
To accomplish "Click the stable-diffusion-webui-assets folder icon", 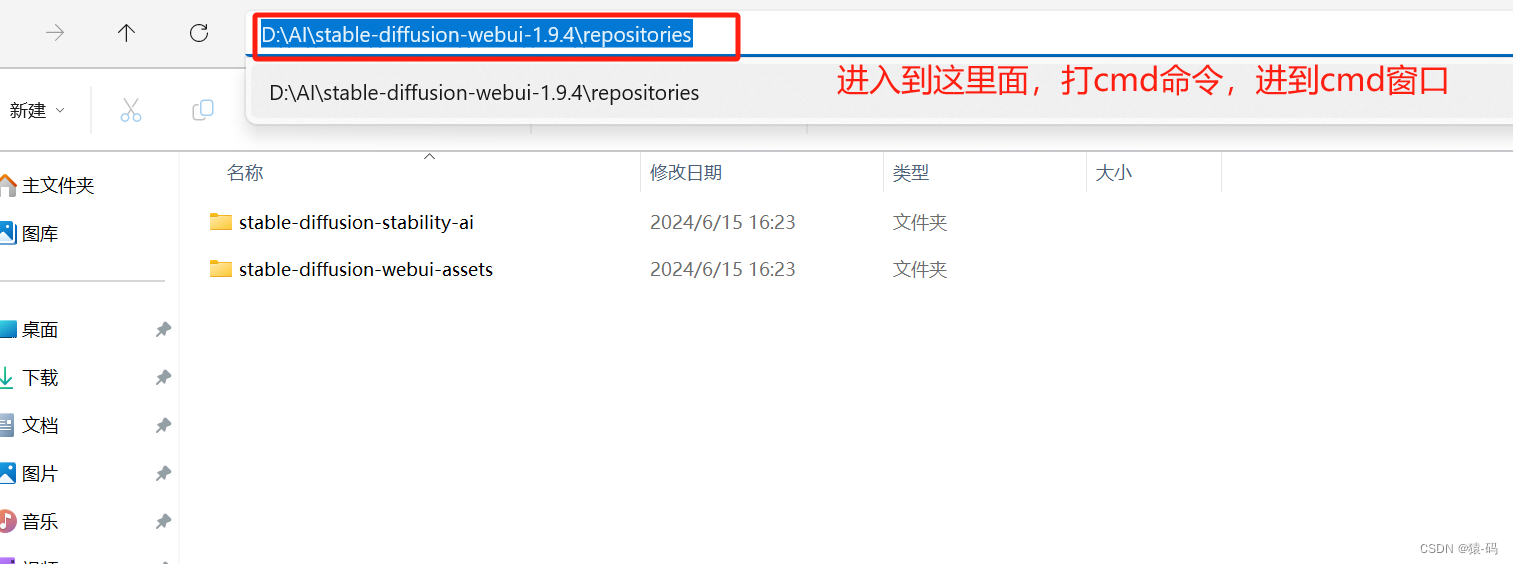I will pos(221,268).
